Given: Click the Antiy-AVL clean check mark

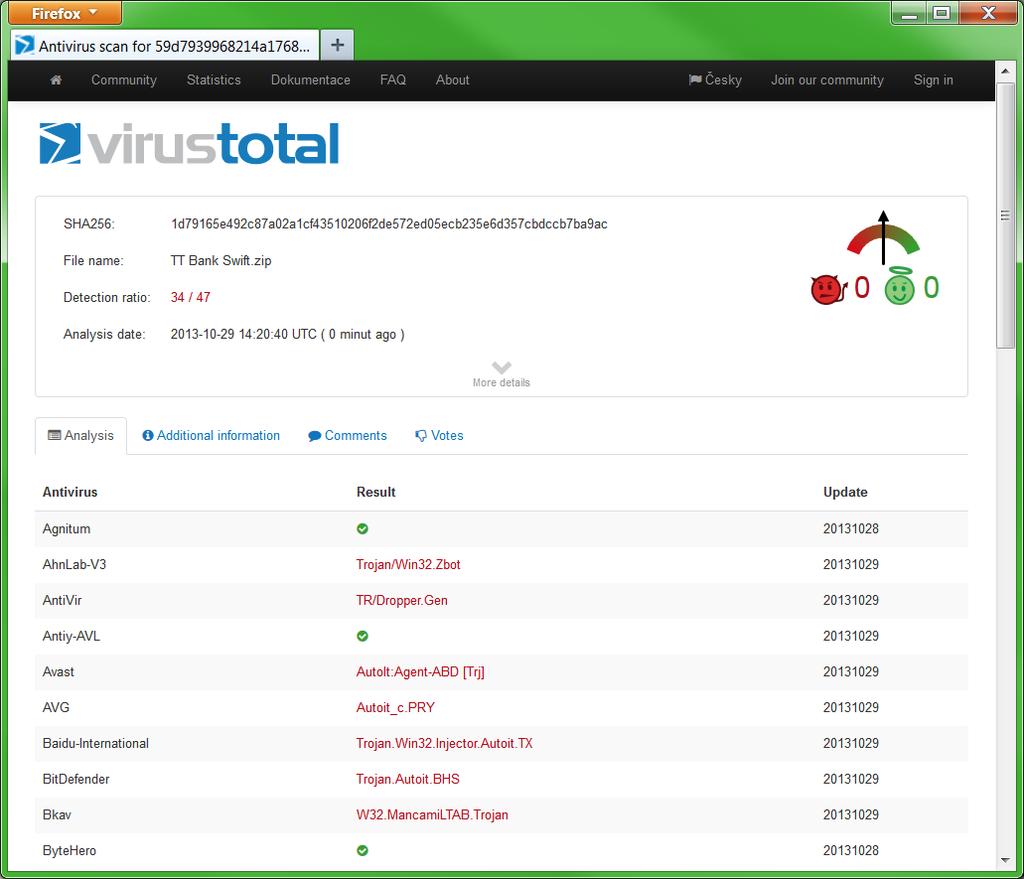Looking at the screenshot, I should click(362, 636).
